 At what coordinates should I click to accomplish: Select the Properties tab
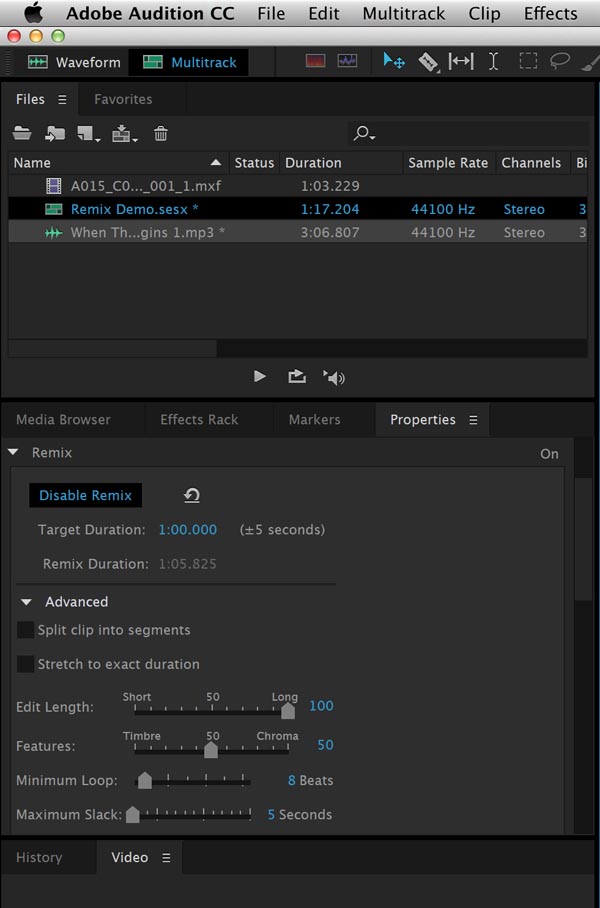(423, 419)
